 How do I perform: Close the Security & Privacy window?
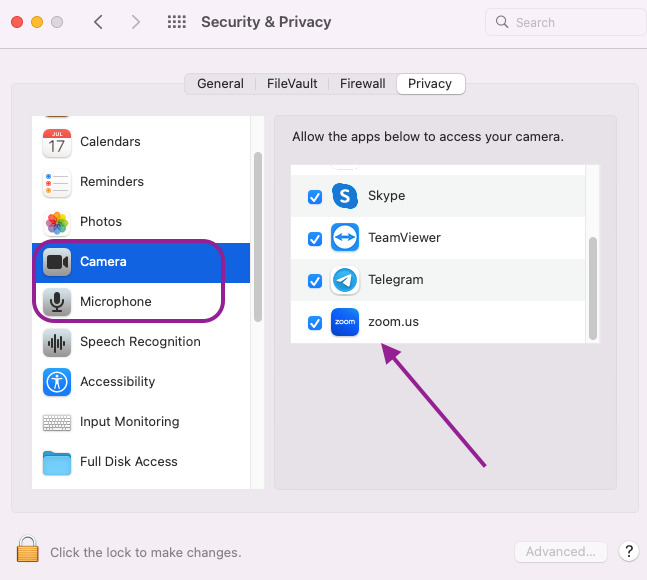tap(17, 22)
